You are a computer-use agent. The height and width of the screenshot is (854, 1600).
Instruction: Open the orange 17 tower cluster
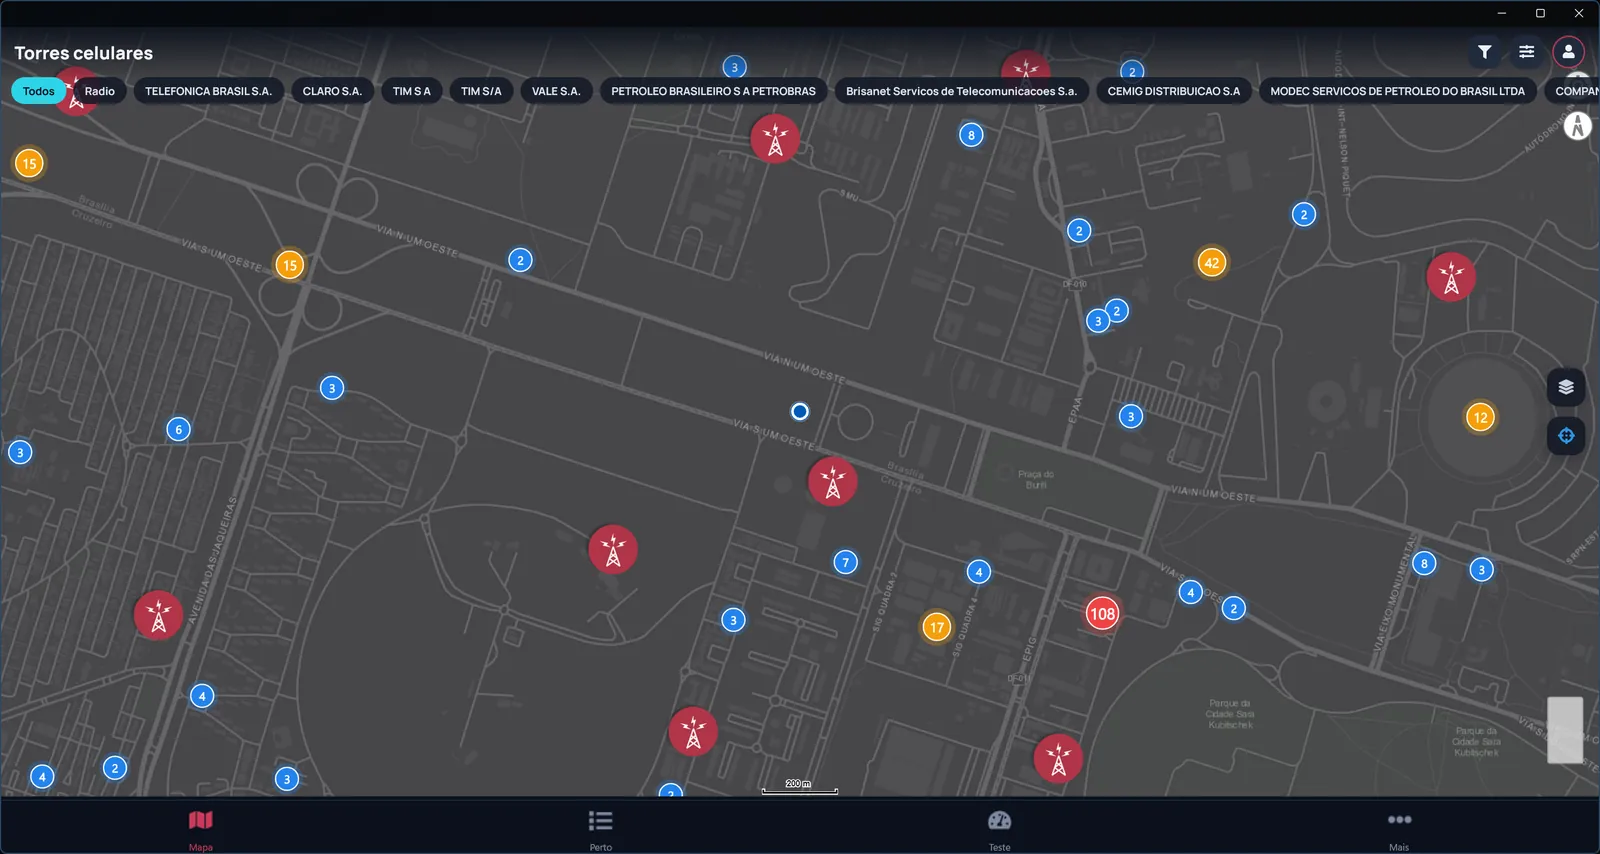[936, 627]
